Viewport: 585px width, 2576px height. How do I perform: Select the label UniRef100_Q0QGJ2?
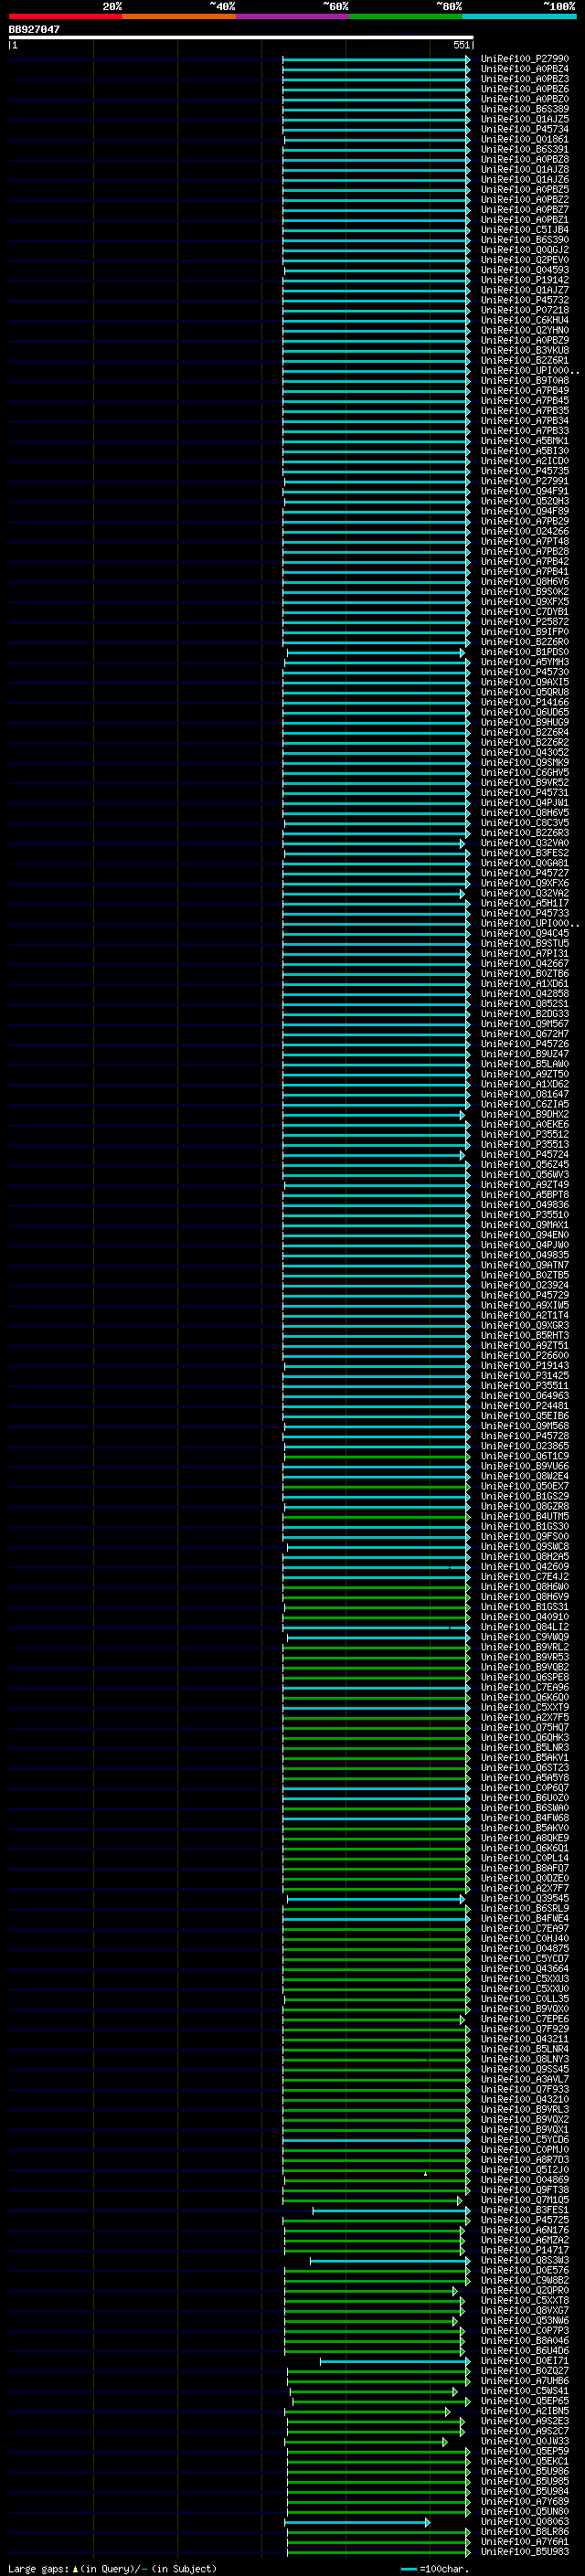525,250
